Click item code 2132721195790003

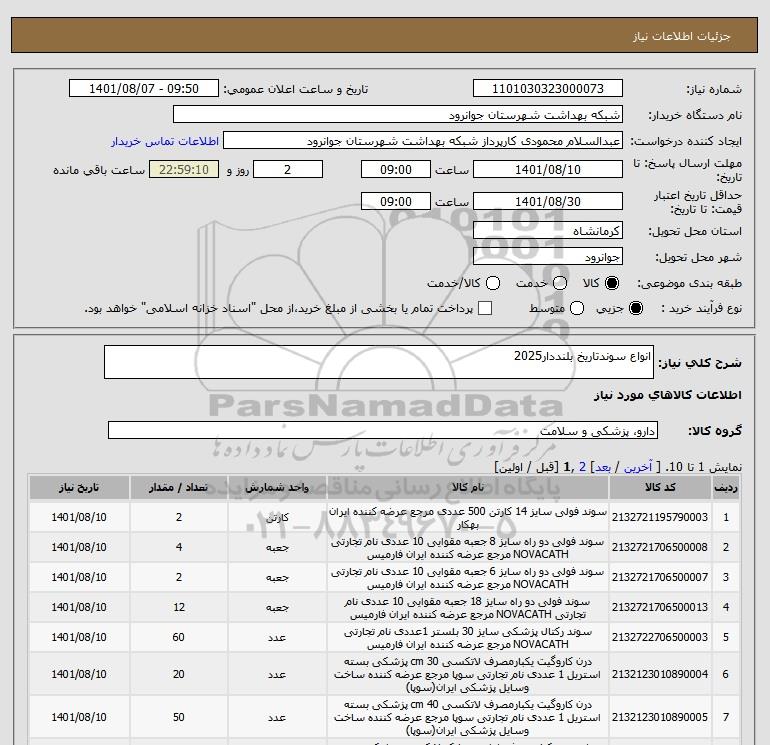[x=660, y=518]
